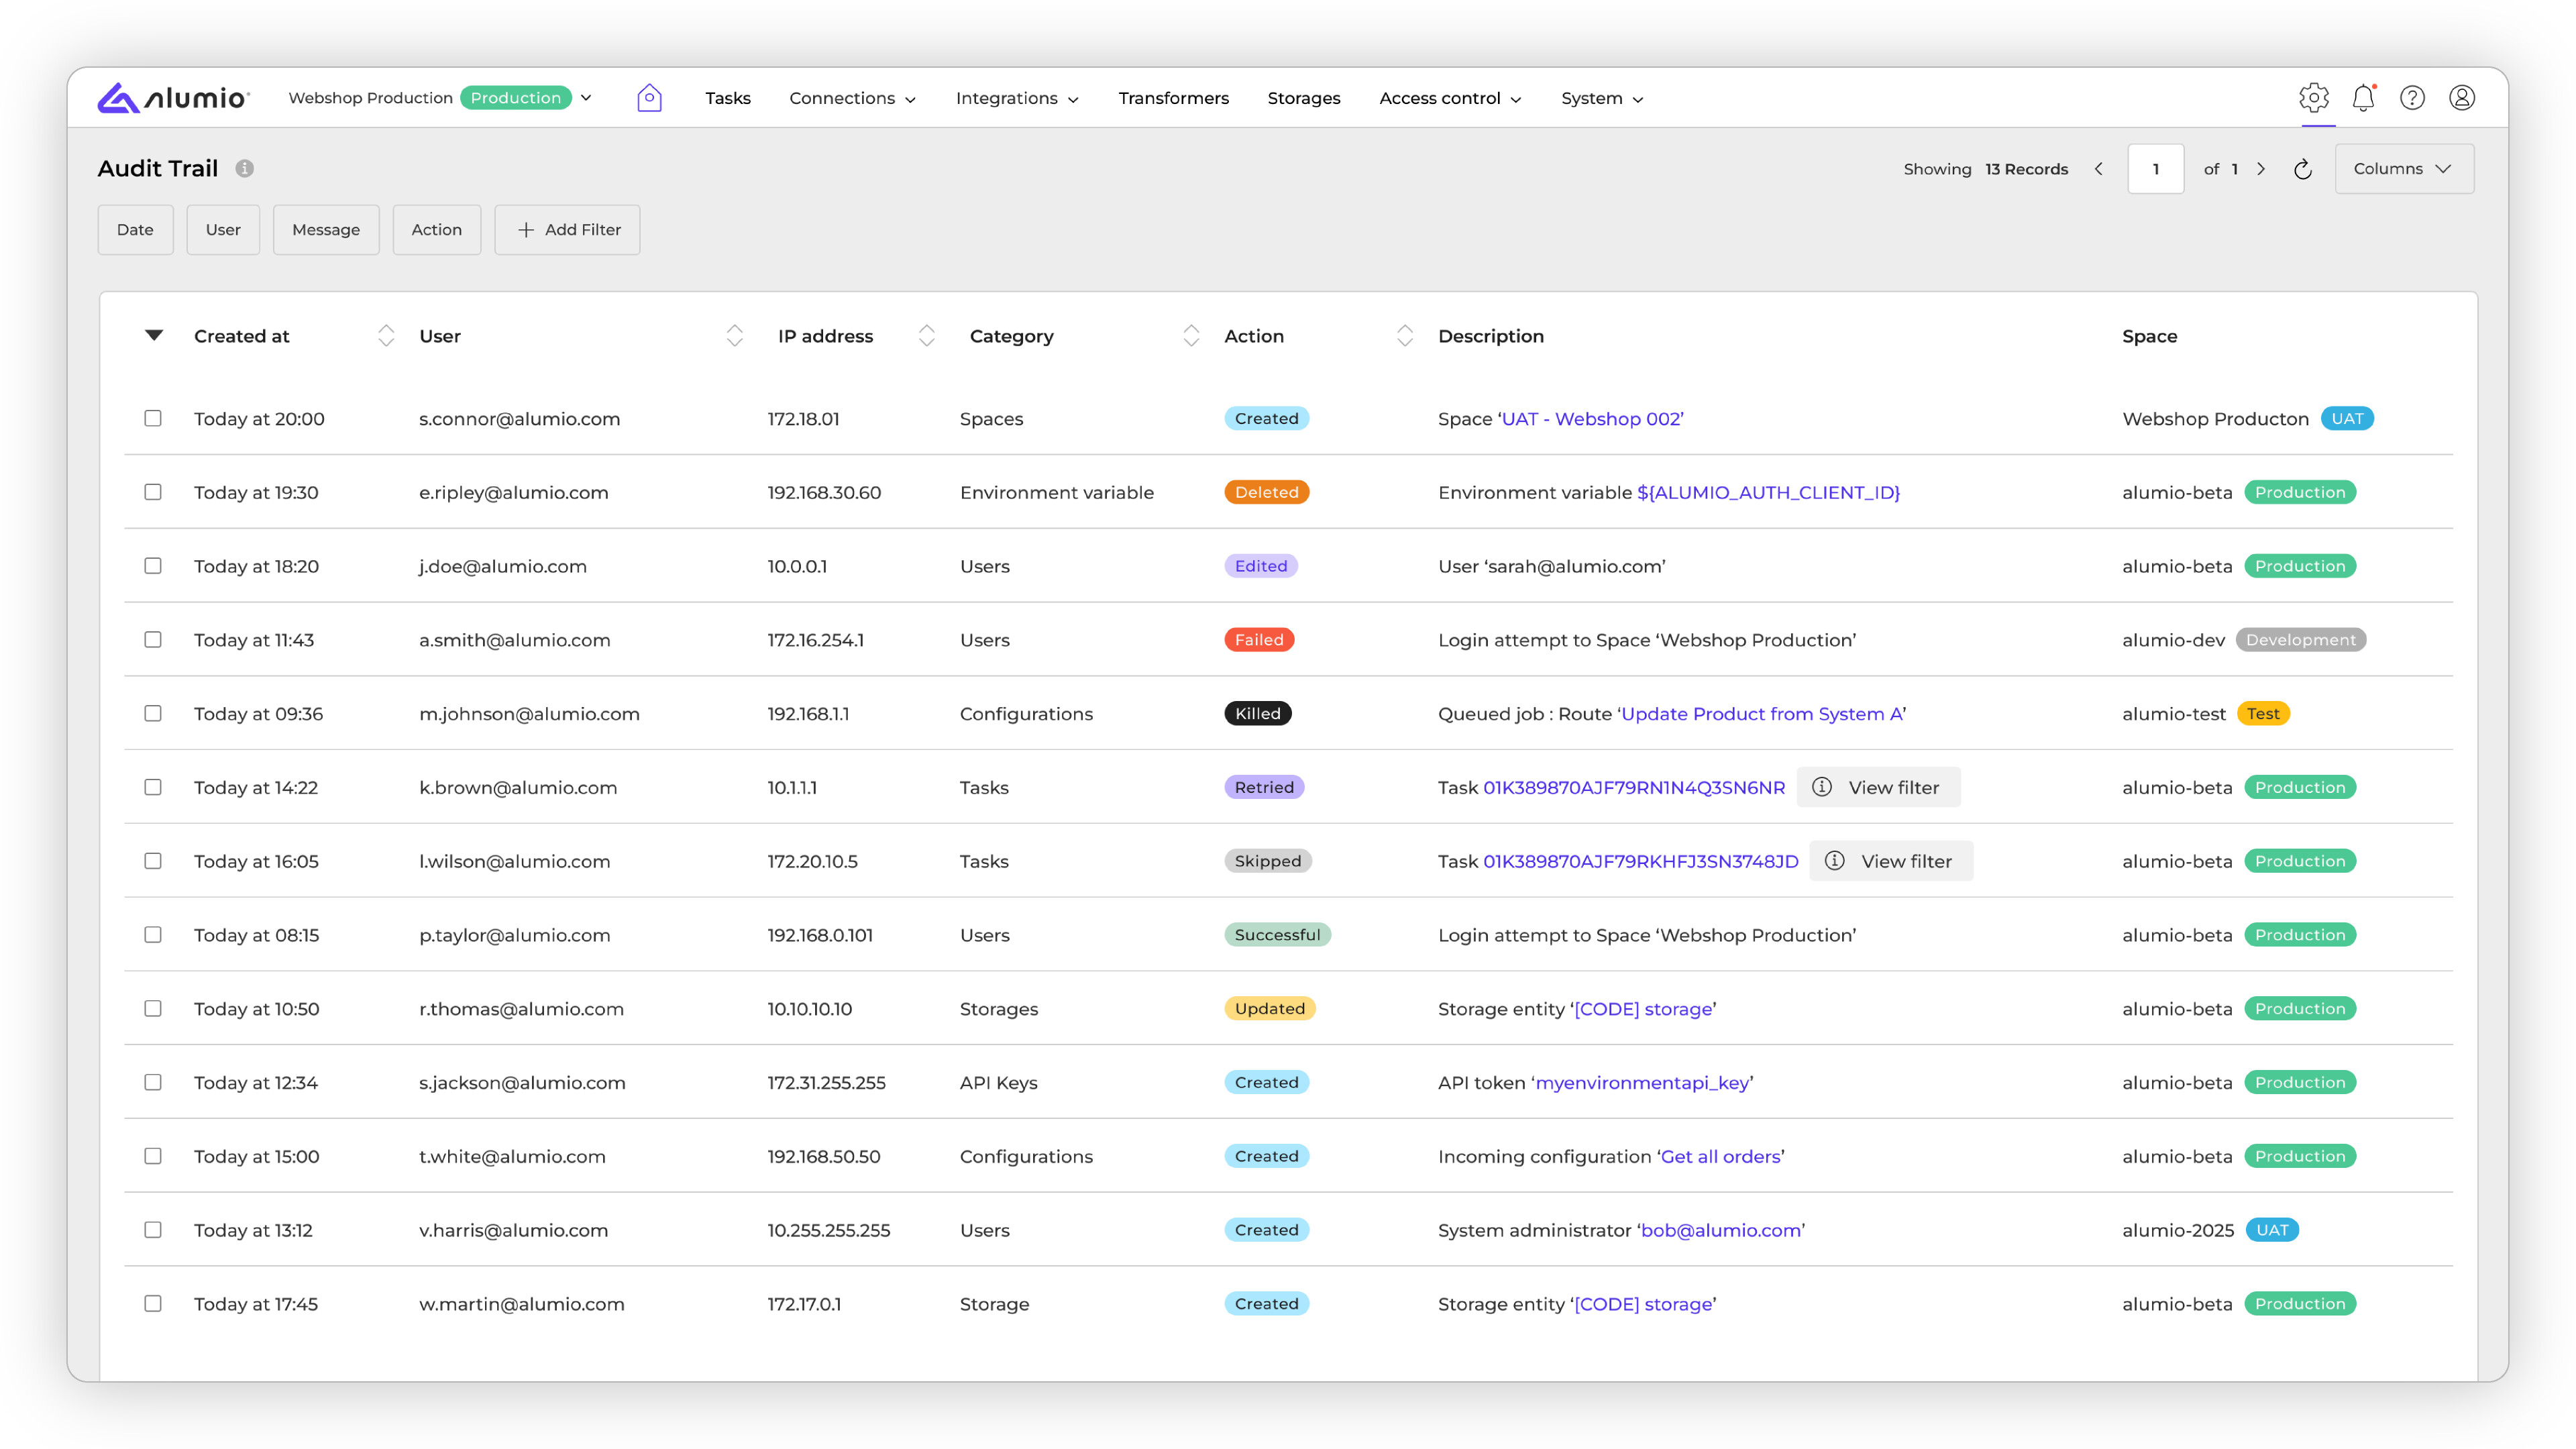Image resolution: width=2576 pixels, height=1449 pixels.
Task: Click the page number input field
Action: (x=2155, y=169)
